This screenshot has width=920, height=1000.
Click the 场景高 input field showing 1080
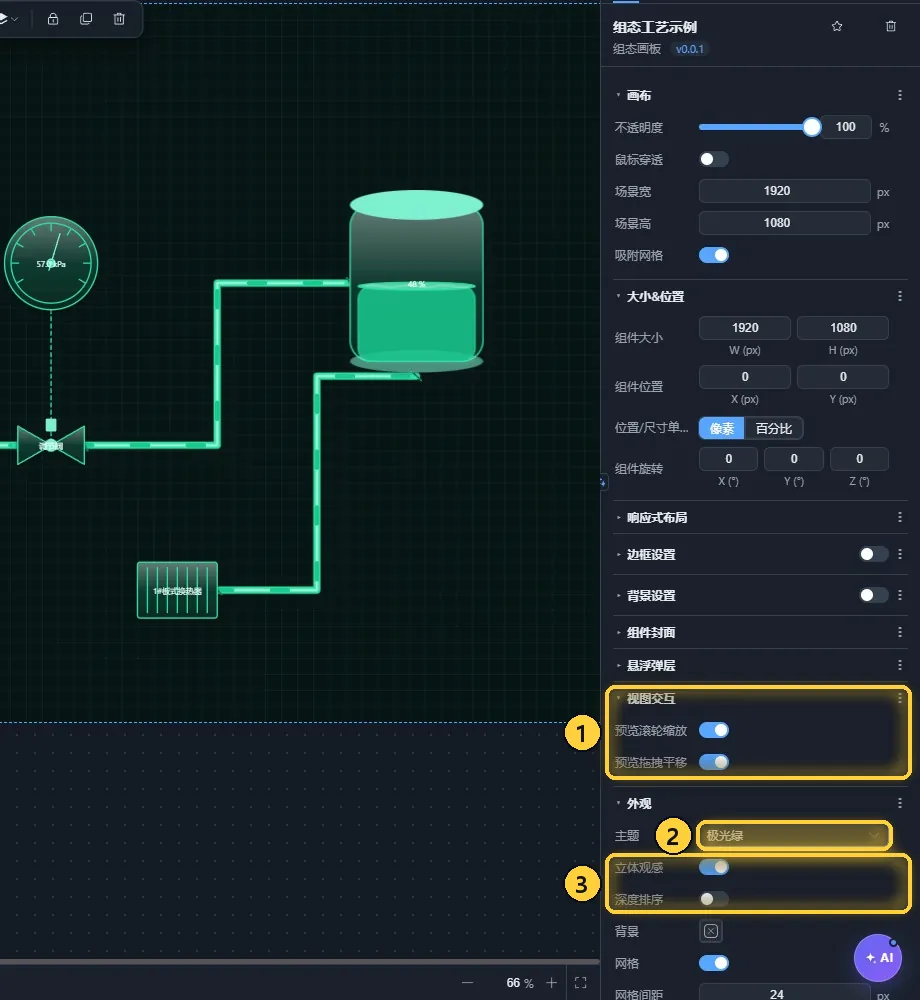click(784, 223)
